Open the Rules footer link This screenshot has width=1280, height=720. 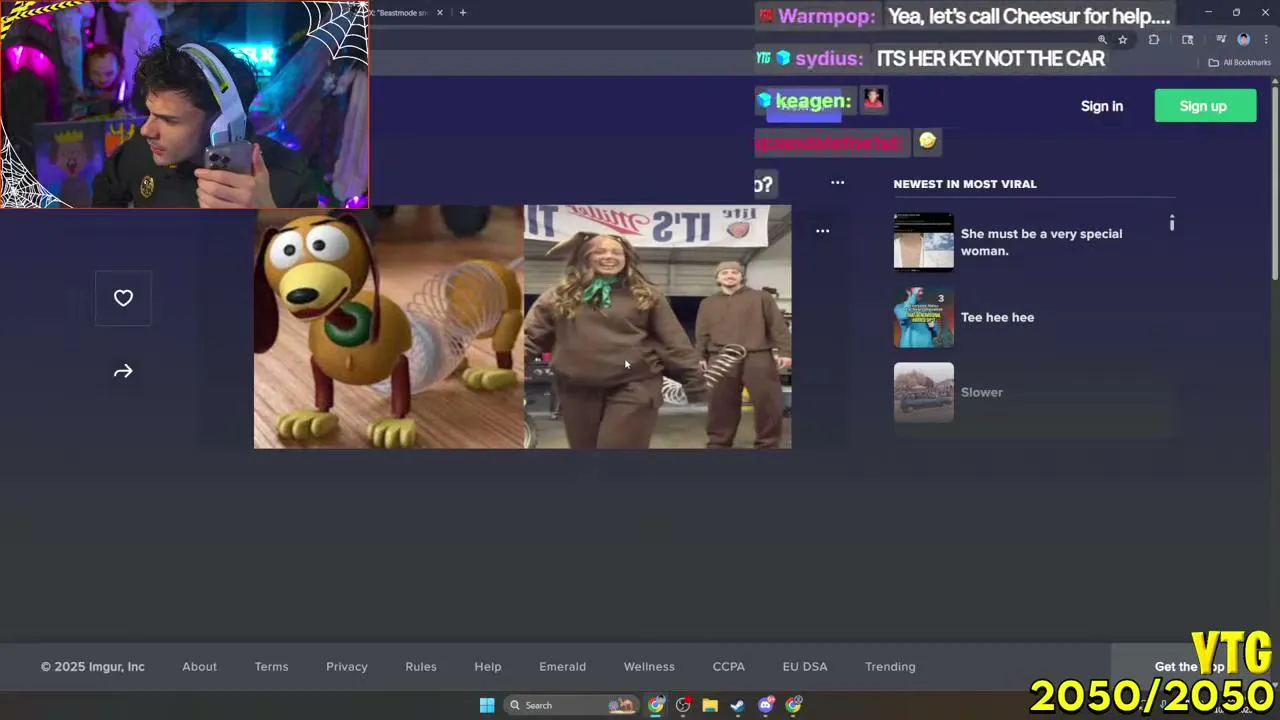[x=421, y=667]
